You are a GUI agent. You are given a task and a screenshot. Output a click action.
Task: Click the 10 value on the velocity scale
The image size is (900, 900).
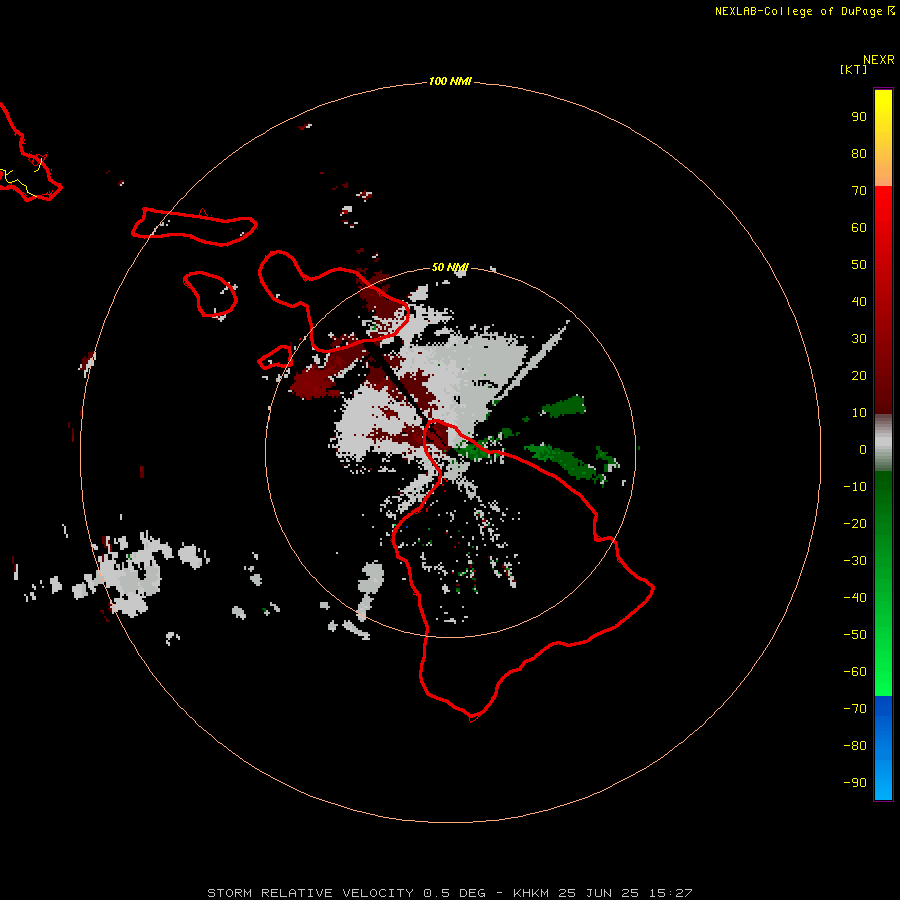click(x=859, y=413)
